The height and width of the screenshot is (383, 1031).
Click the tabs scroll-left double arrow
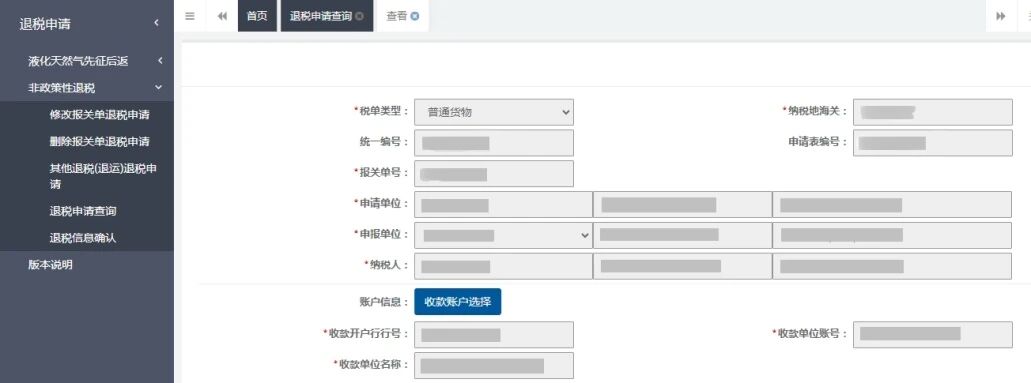(222, 16)
